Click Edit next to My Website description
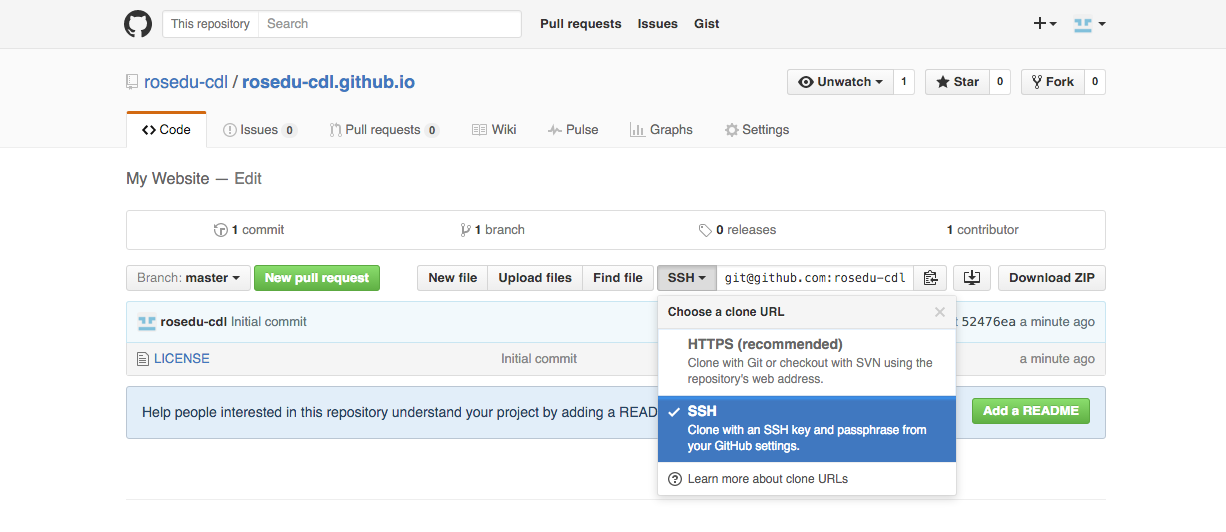Image resolution: width=1226 pixels, height=532 pixels. (248, 178)
